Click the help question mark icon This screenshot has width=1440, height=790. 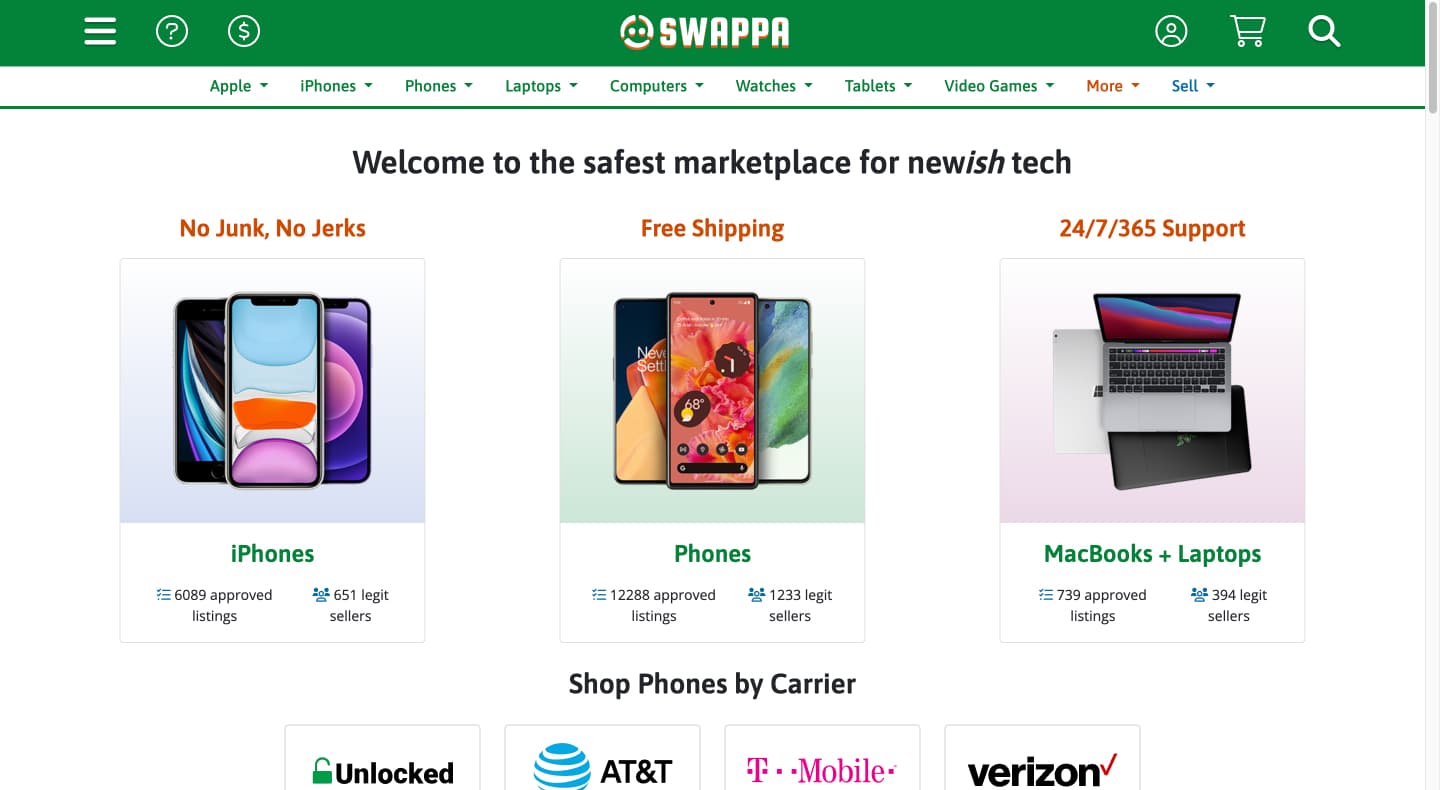coord(172,32)
